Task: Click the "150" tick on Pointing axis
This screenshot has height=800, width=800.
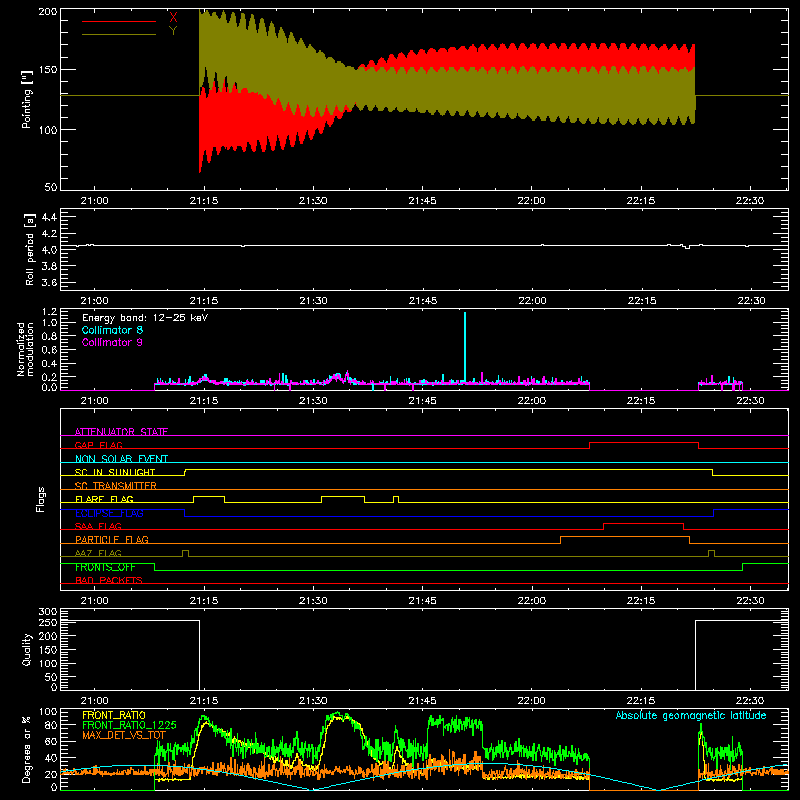Action: (x=48, y=70)
